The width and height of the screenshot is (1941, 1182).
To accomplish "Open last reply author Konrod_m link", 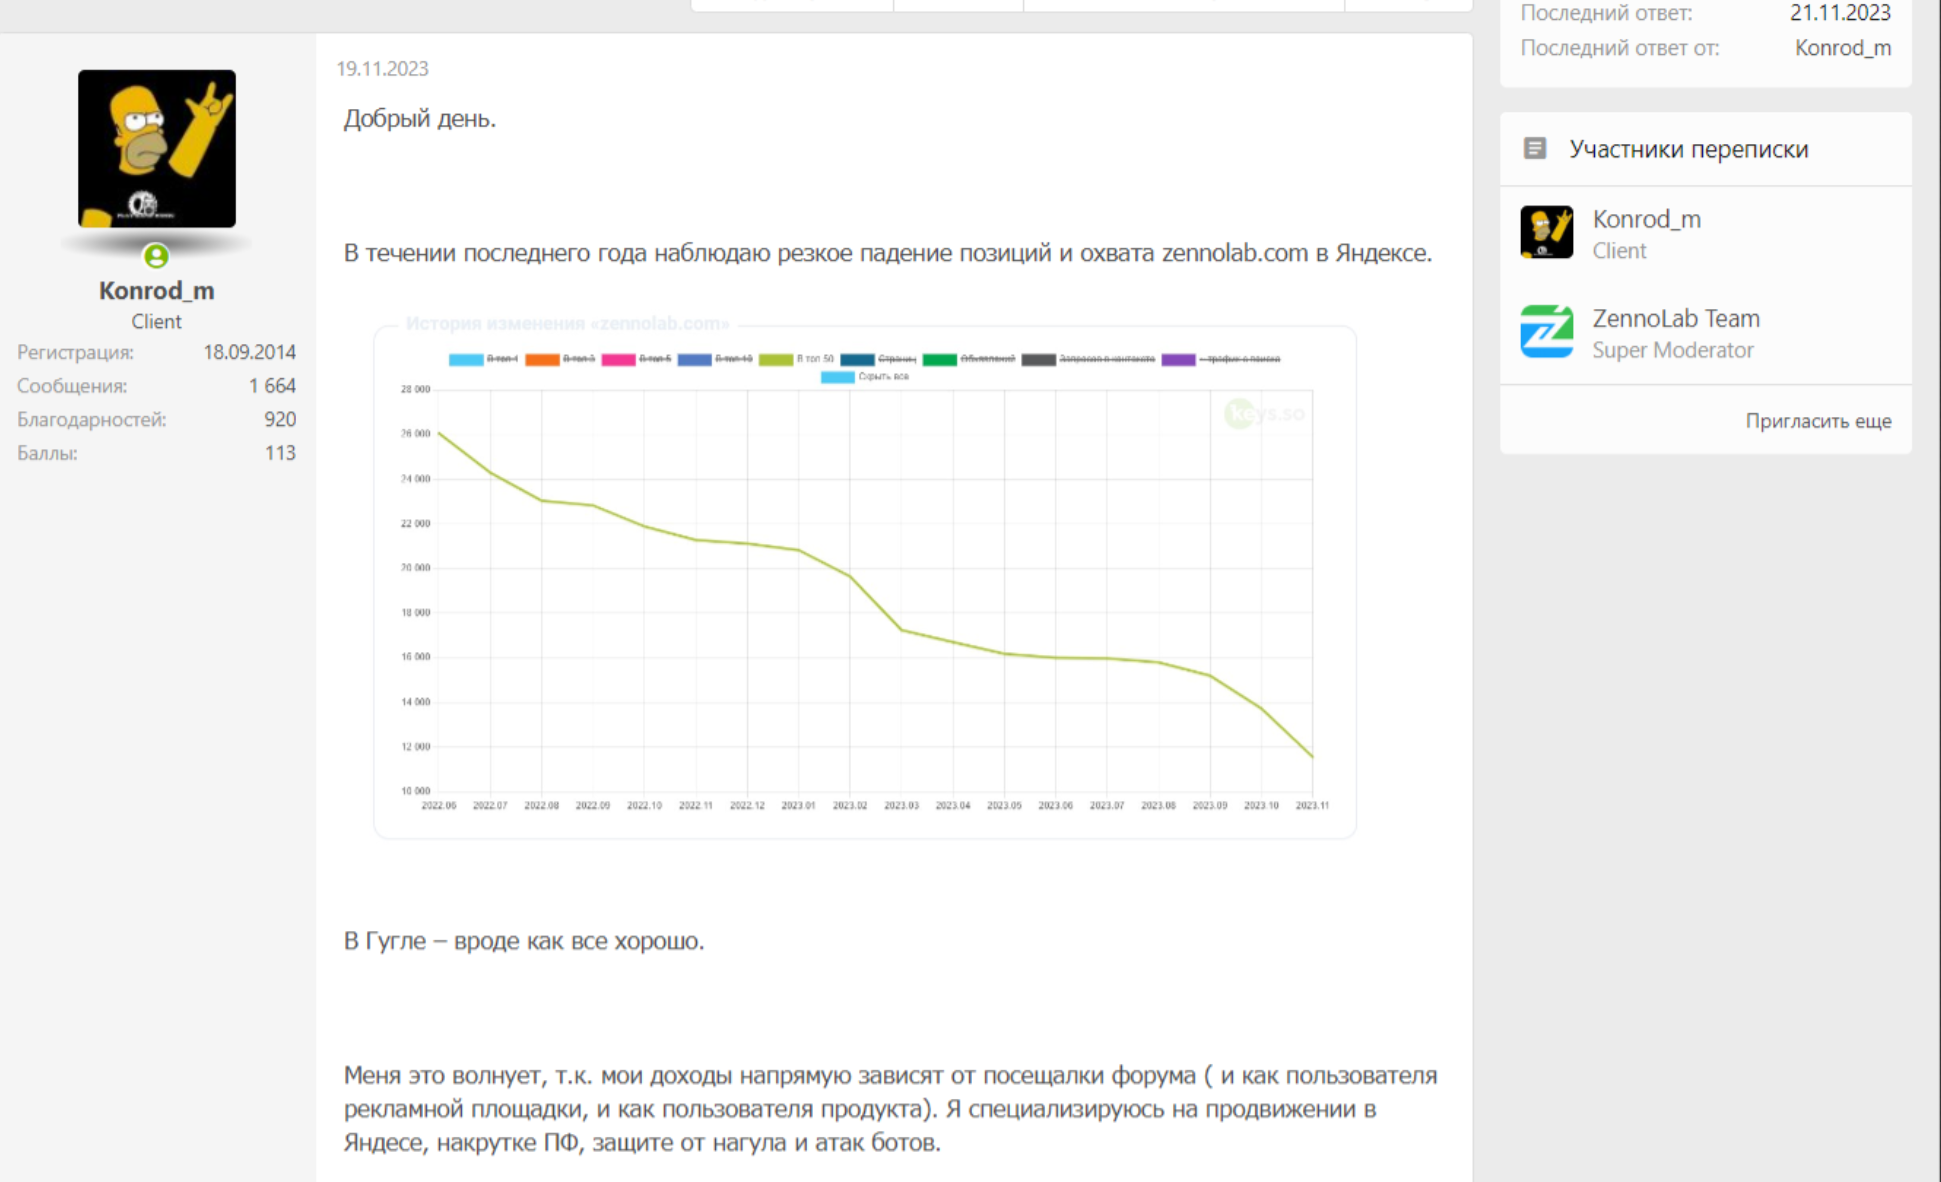I will (1842, 48).
